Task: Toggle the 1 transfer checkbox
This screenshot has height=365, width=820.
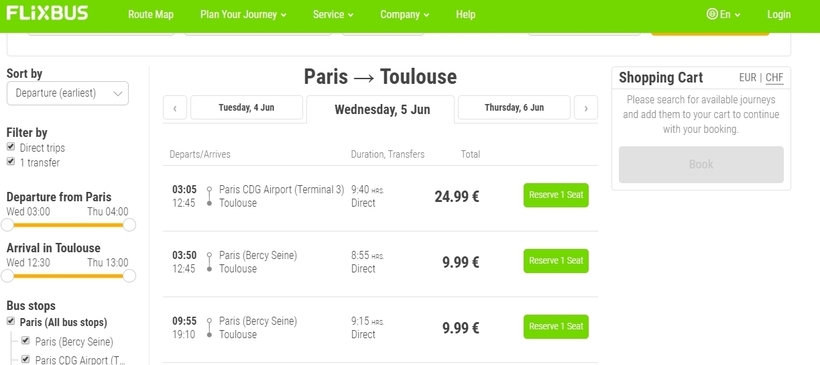Action: tap(10, 162)
